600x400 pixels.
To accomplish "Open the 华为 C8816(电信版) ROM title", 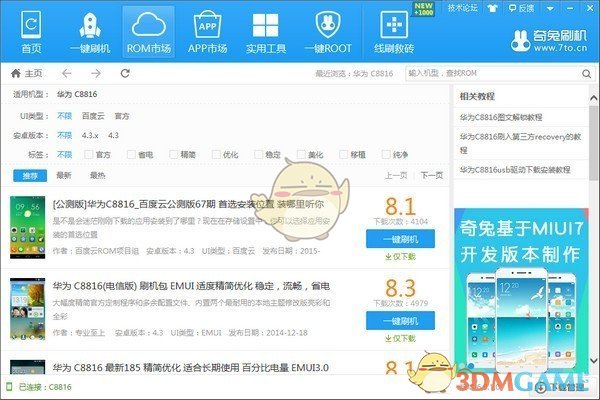I will pyautogui.click(x=191, y=286).
